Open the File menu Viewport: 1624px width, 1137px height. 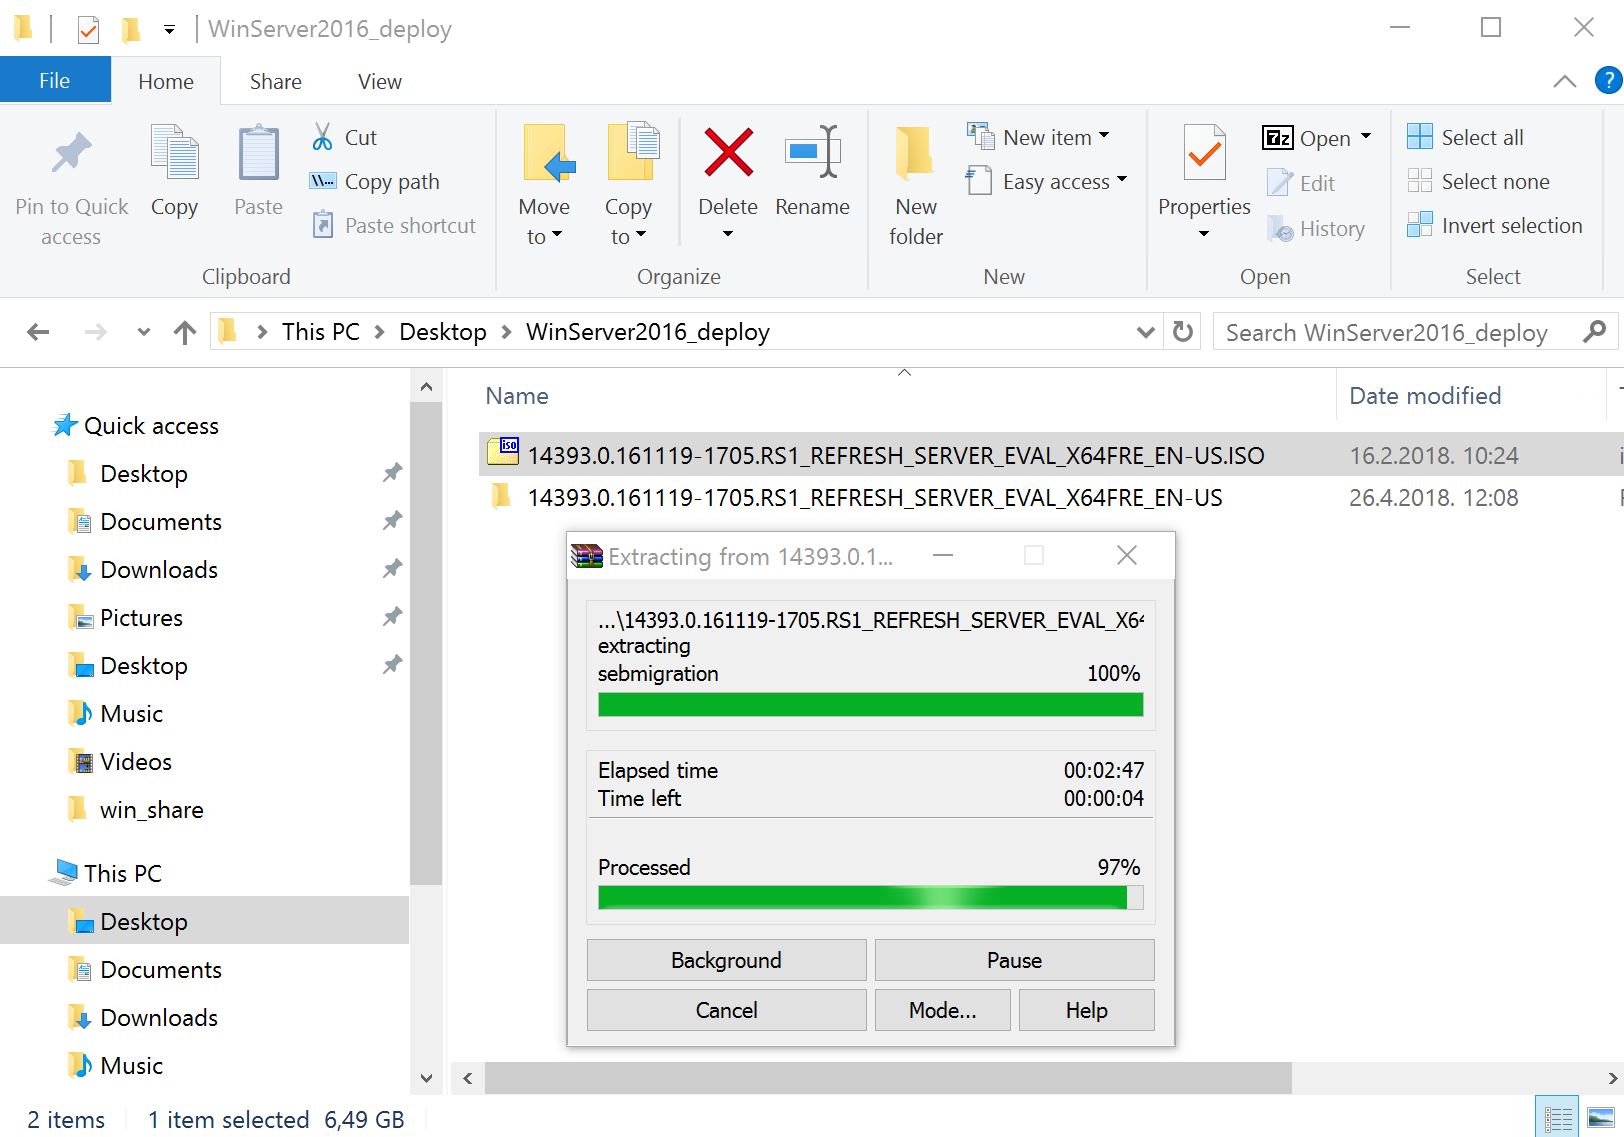click(55, 79)
